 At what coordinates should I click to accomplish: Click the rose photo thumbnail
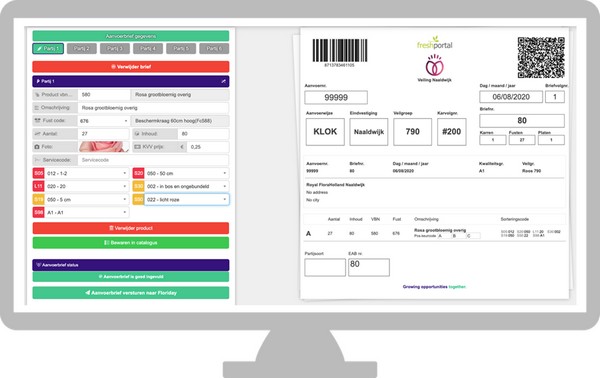pyautogui.click(x=104, y=147)
